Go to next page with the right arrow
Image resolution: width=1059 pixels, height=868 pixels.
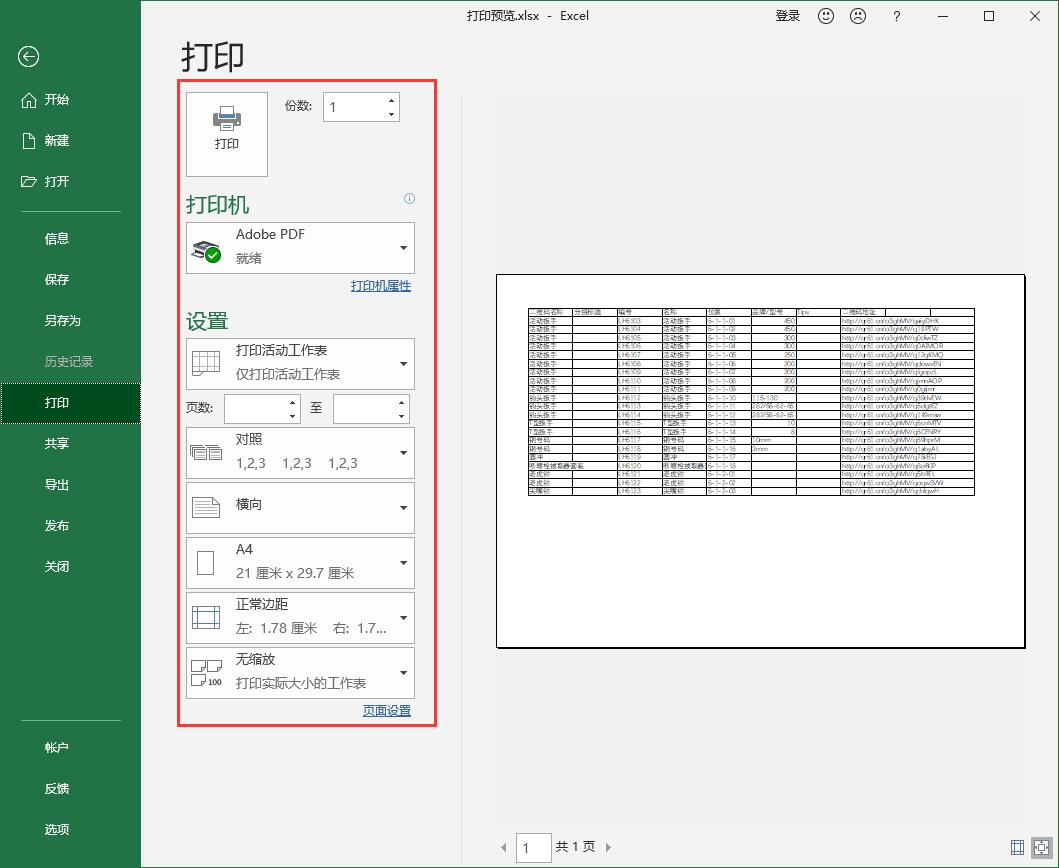click(608, 846)
